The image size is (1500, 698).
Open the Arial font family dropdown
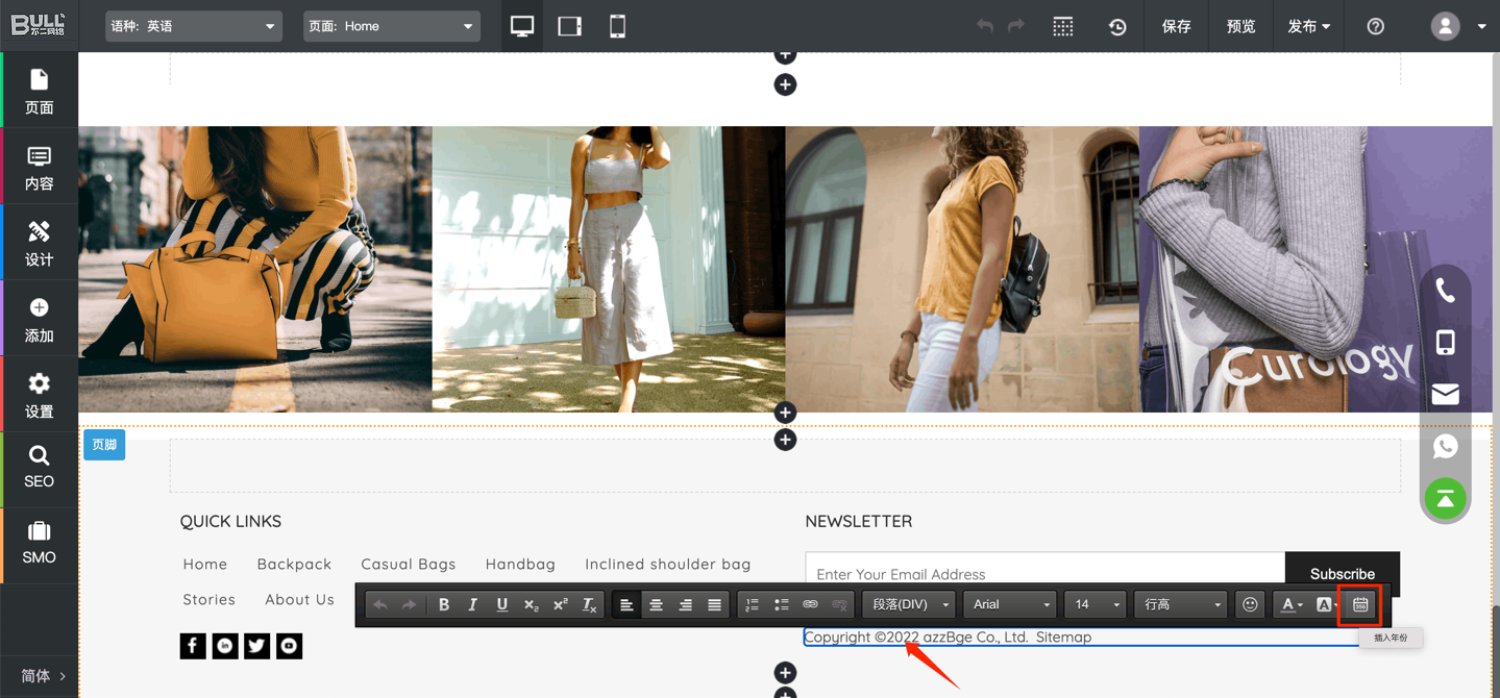tap(1010, 605)
